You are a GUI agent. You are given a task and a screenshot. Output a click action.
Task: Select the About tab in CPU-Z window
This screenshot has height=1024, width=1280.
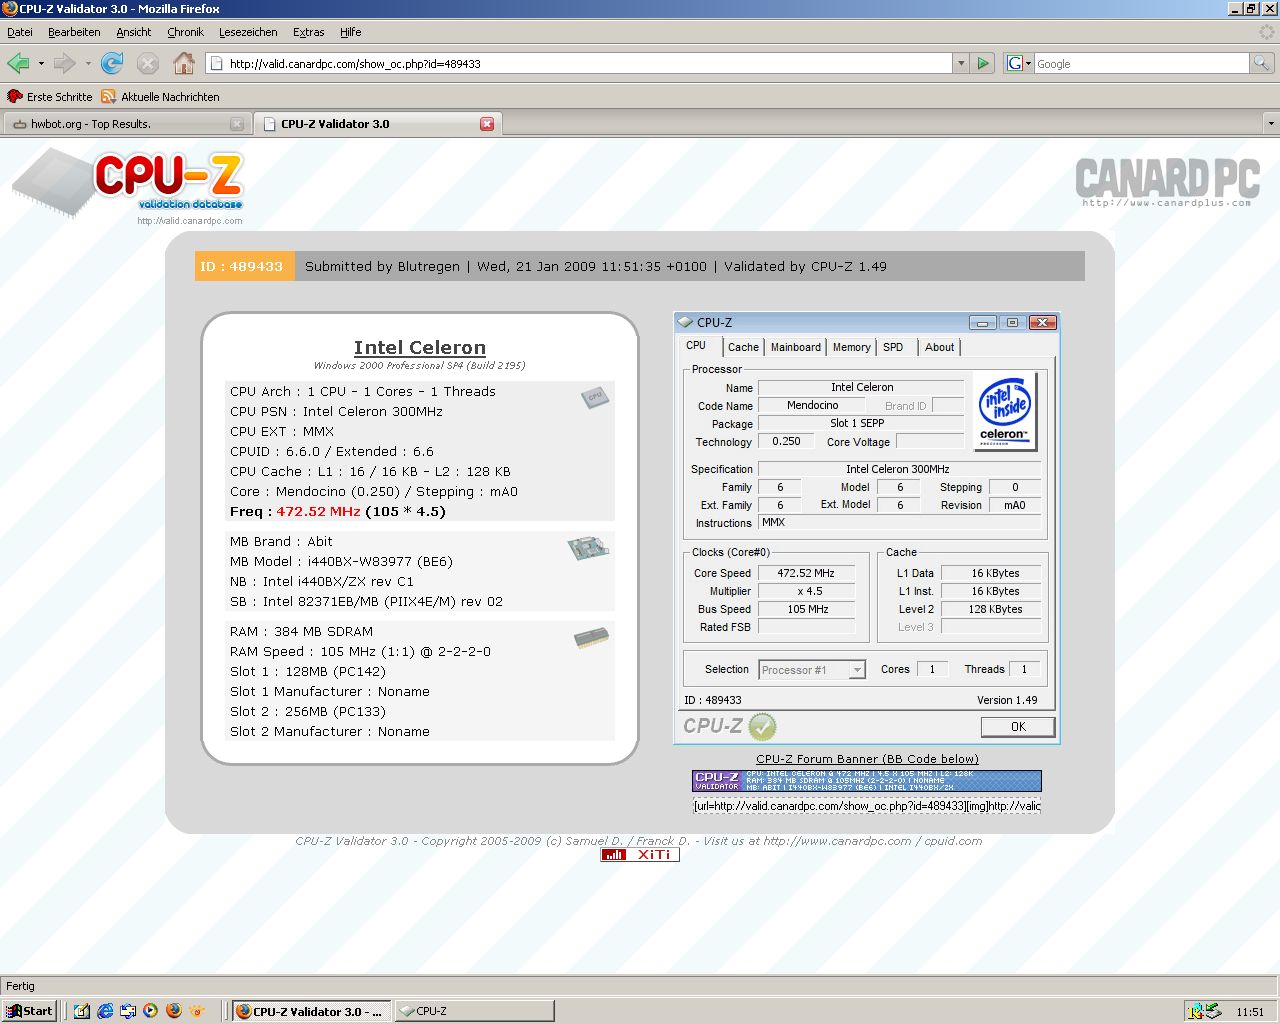pyautogui.click(x=940, y=347)
